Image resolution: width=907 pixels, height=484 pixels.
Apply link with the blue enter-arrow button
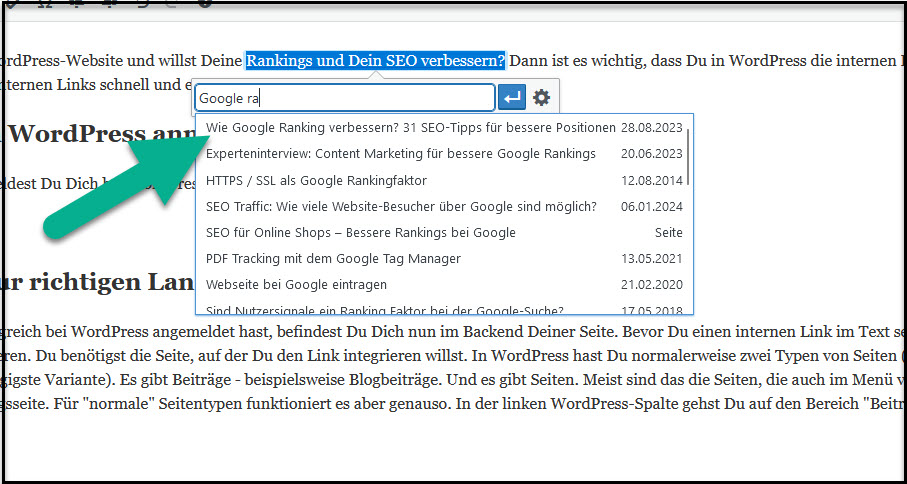tap(512, 98)
